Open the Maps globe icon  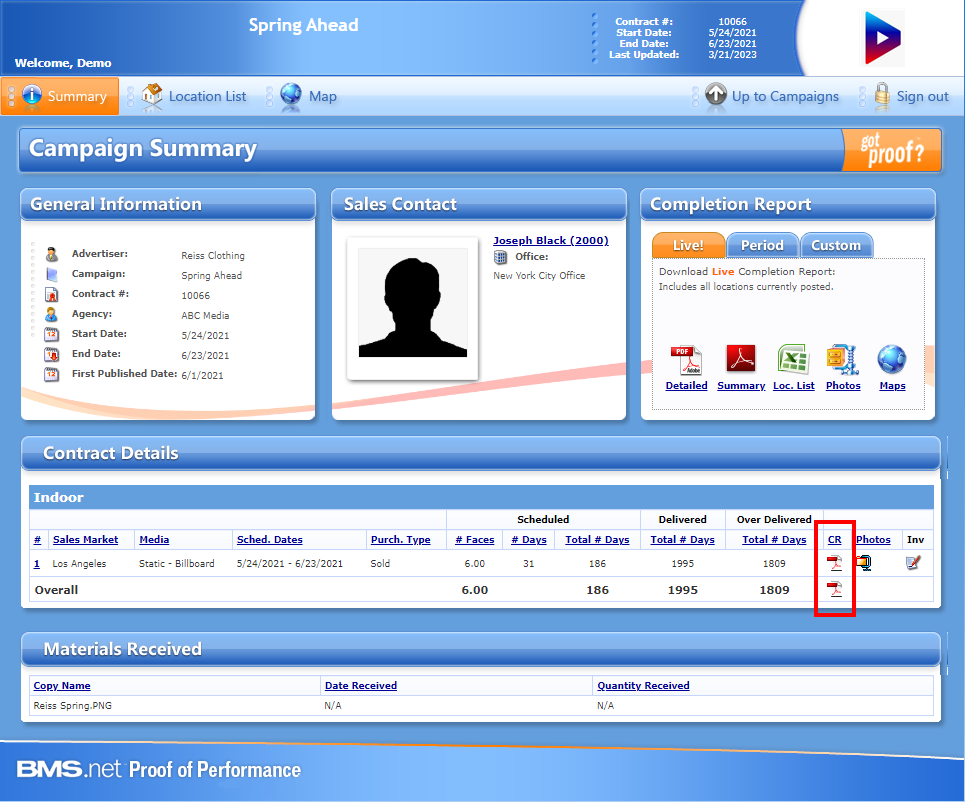[x=892, y=361]
